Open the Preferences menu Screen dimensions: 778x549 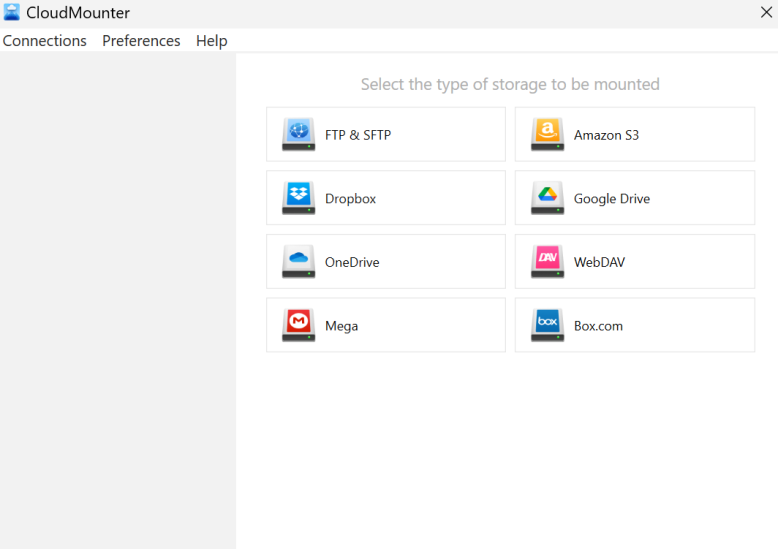pos(141,41)
